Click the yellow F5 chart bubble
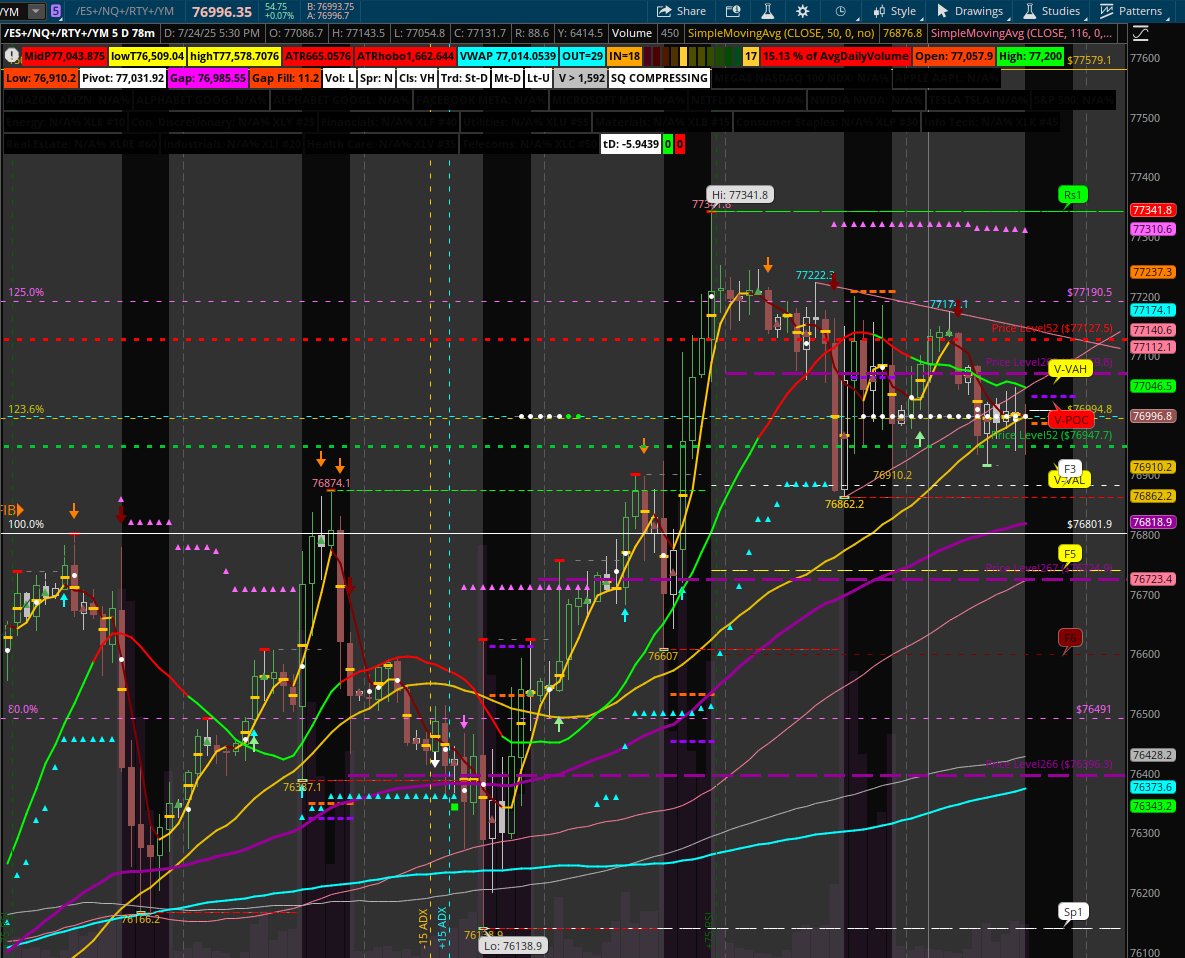Image resolution: width=1185 pixels, height=958 pixels. pyautogui.click(x=1069, y=554)
